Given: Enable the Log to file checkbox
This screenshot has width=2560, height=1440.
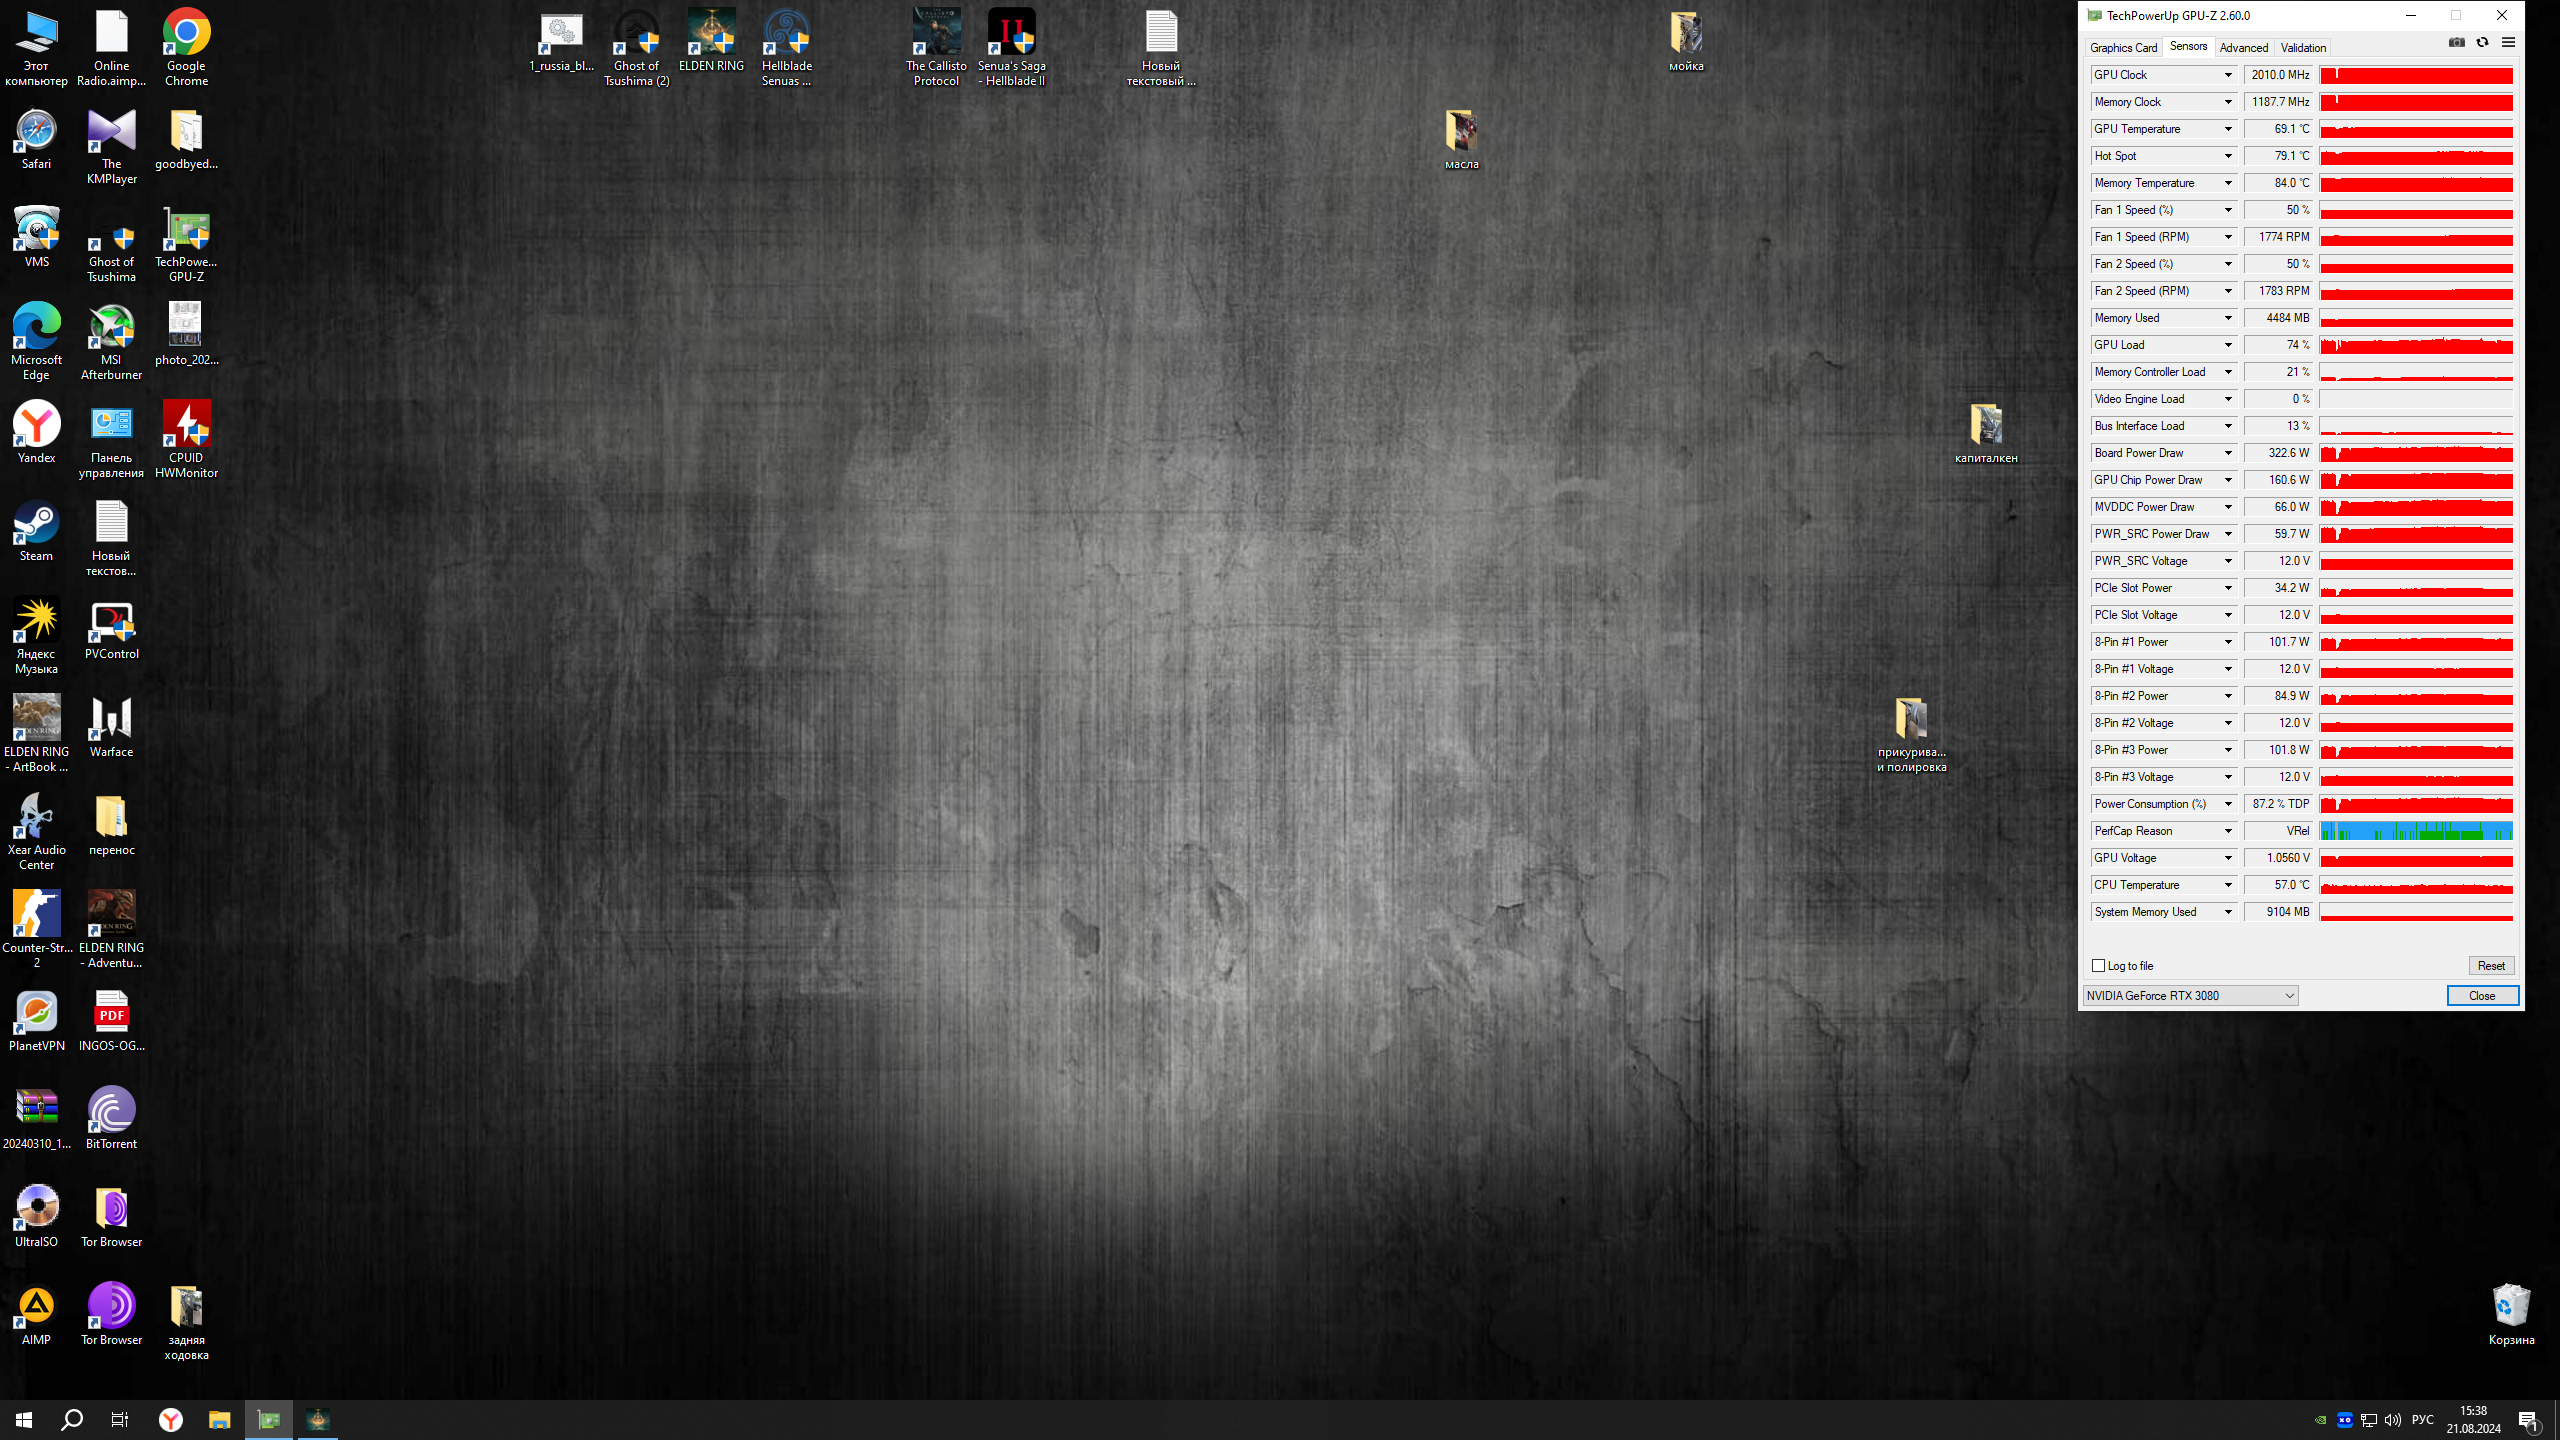Looking at the screenshot, I should pyautogui.click(x=2099, y=966).
